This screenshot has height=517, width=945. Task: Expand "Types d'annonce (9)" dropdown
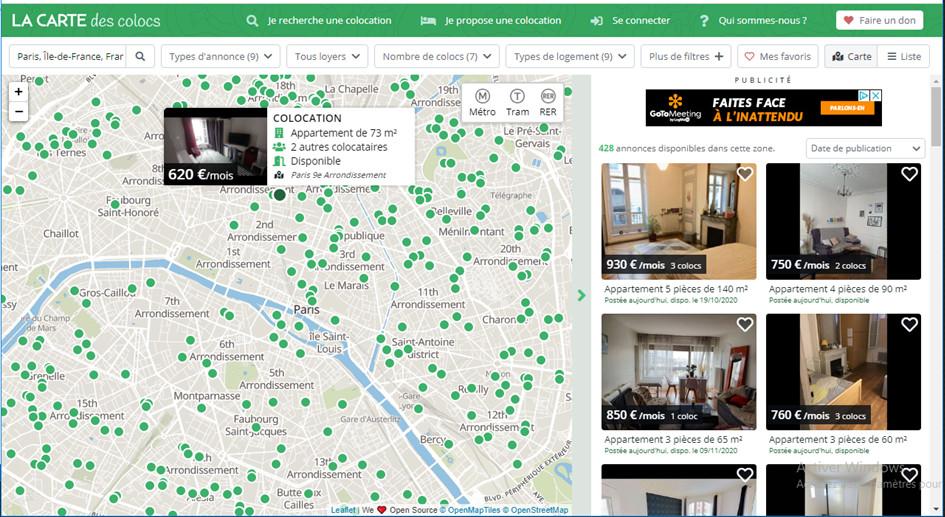click(x=221, y=56)
